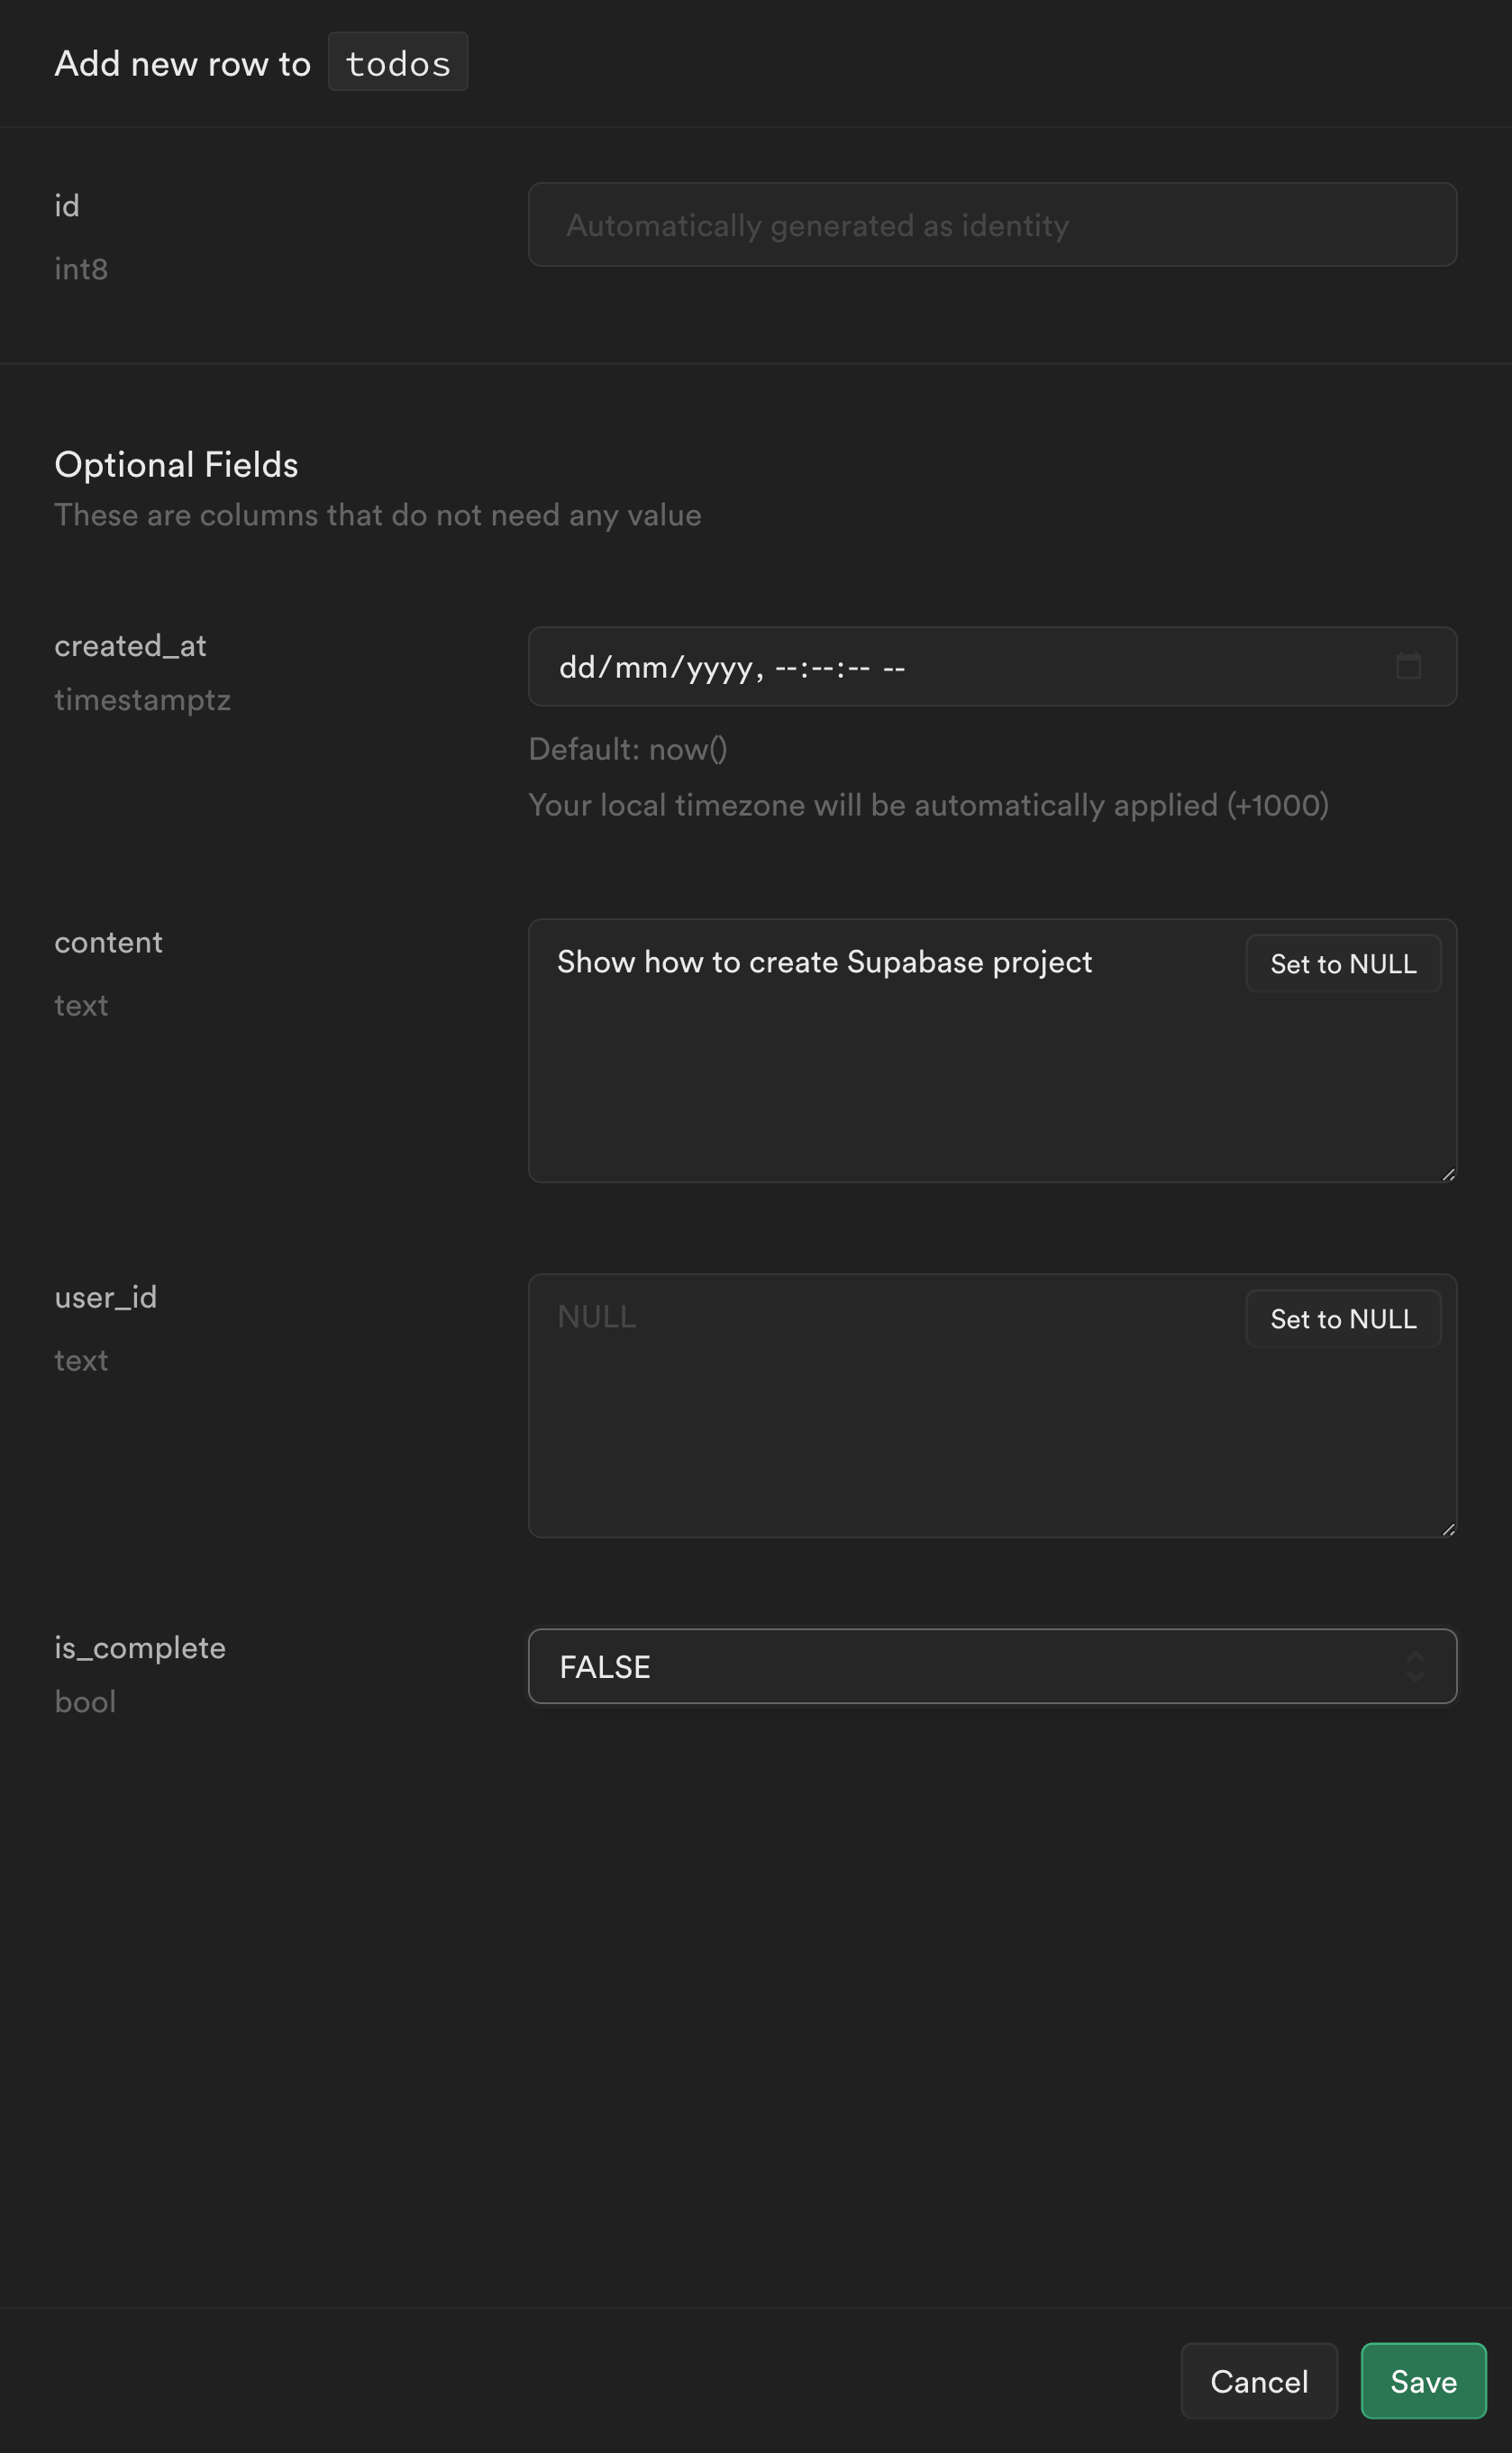Open the is_complete FALSE dropdown
The height and width of the screenshot is (2453, 1512).
click(x=992, y=1666)
